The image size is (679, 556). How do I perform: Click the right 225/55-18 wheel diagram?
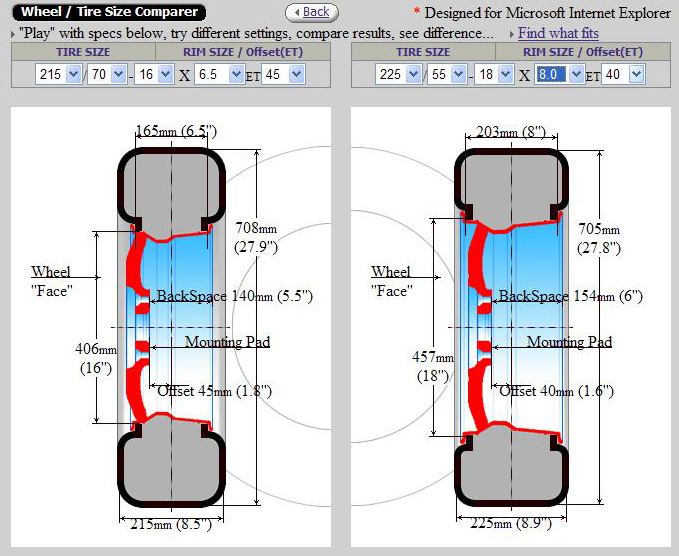pyautogui.click(x=510, y=330)
